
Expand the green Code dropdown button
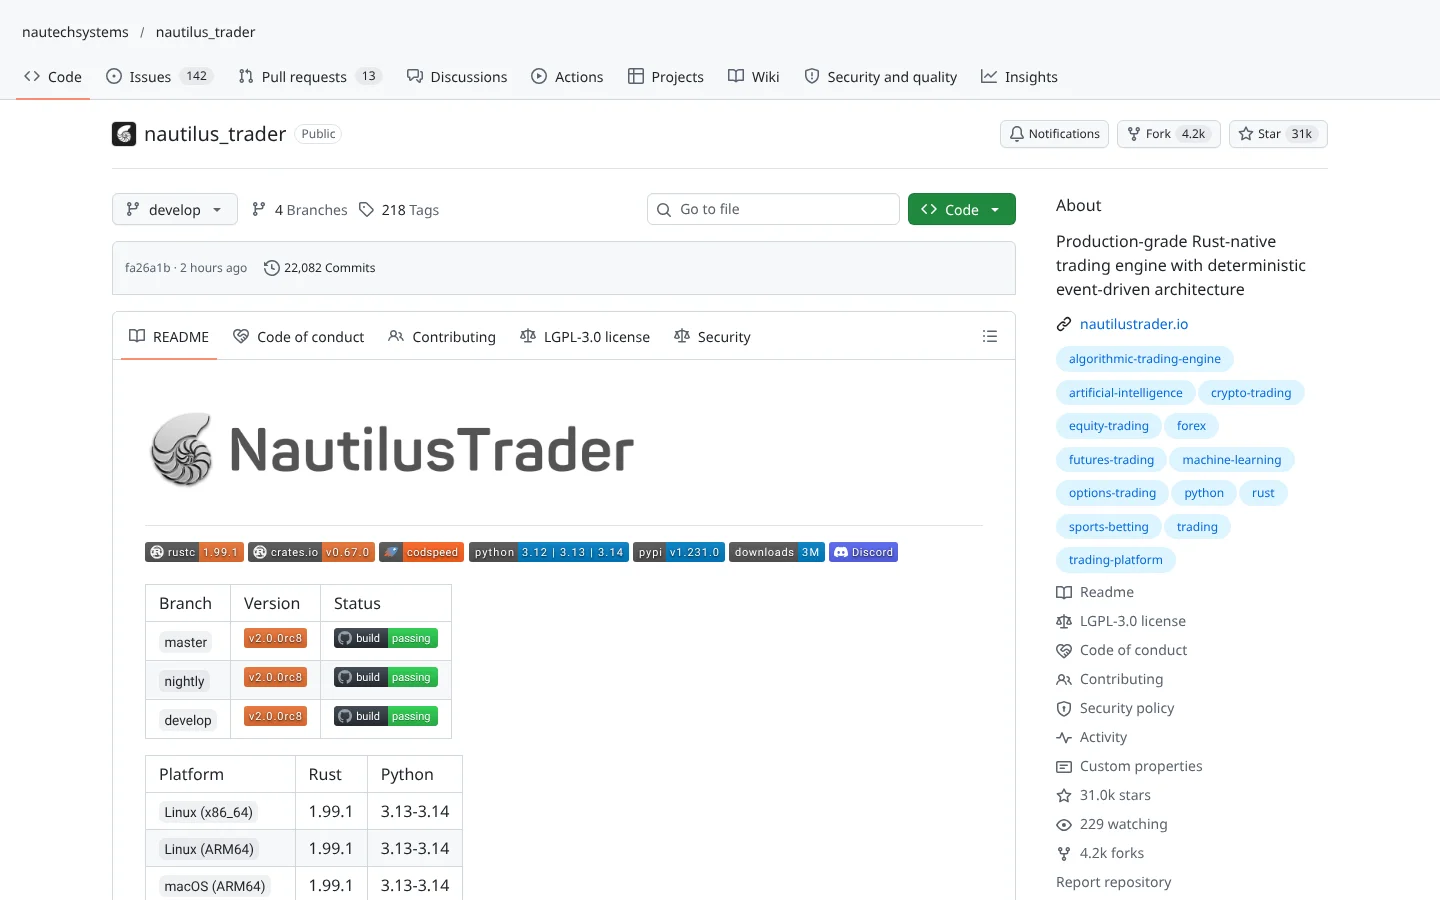962,209
